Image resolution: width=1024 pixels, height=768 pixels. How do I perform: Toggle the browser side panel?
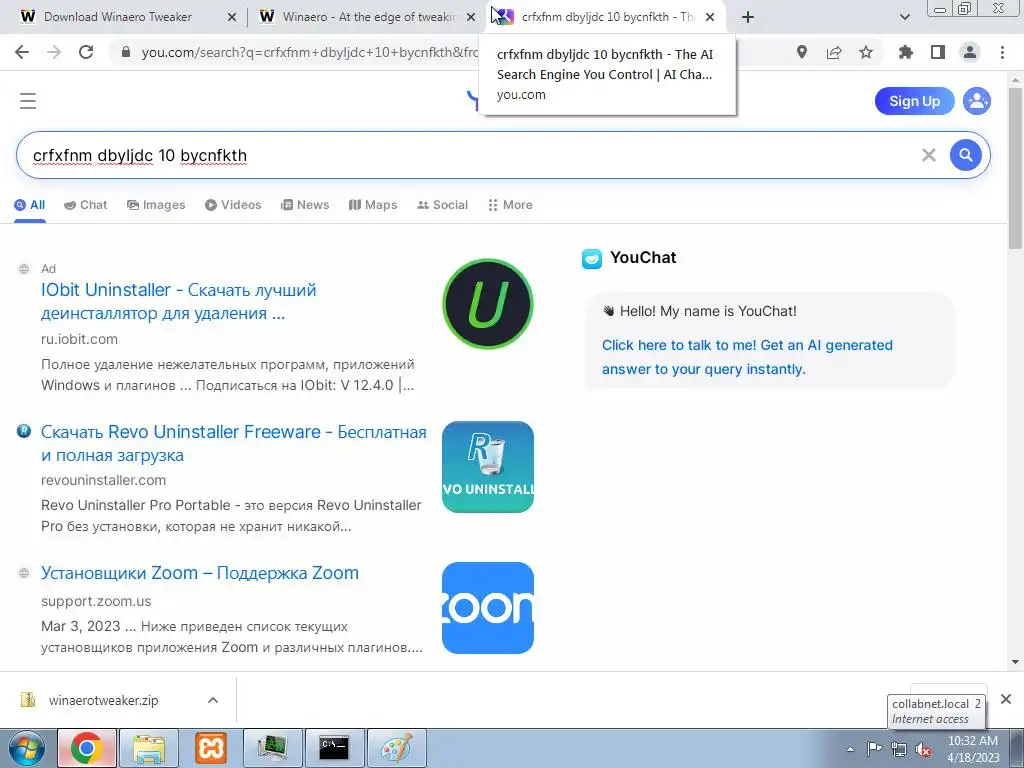coord(938,52)
